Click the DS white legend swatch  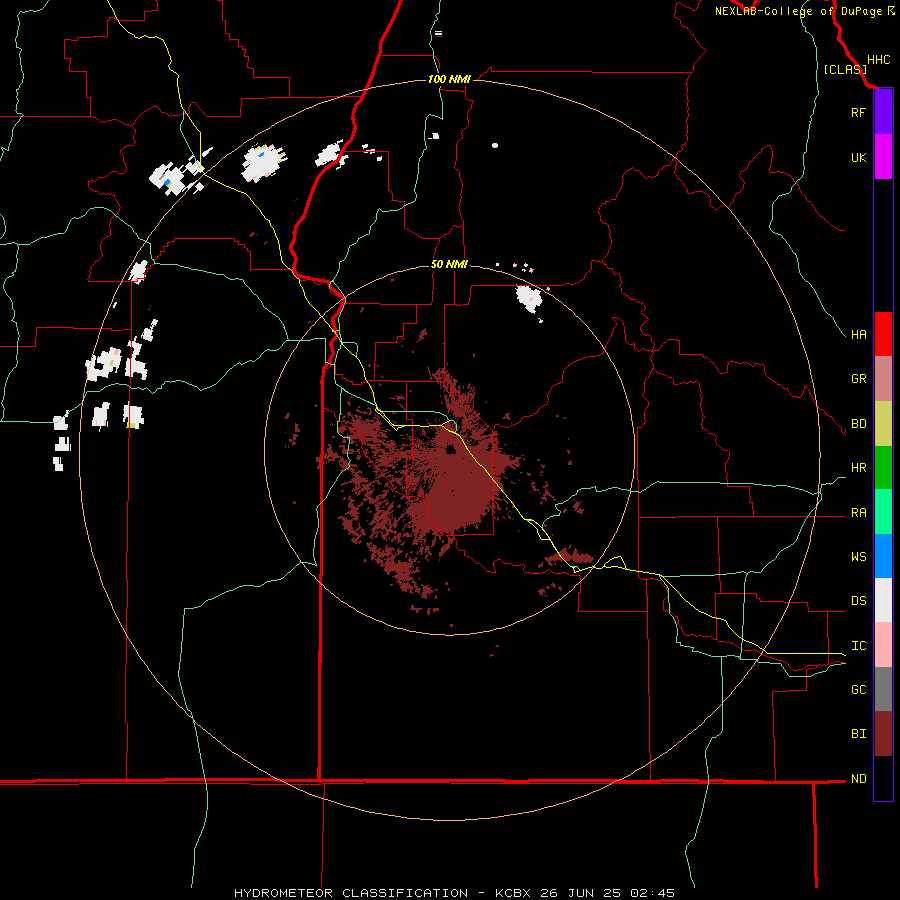883,600
